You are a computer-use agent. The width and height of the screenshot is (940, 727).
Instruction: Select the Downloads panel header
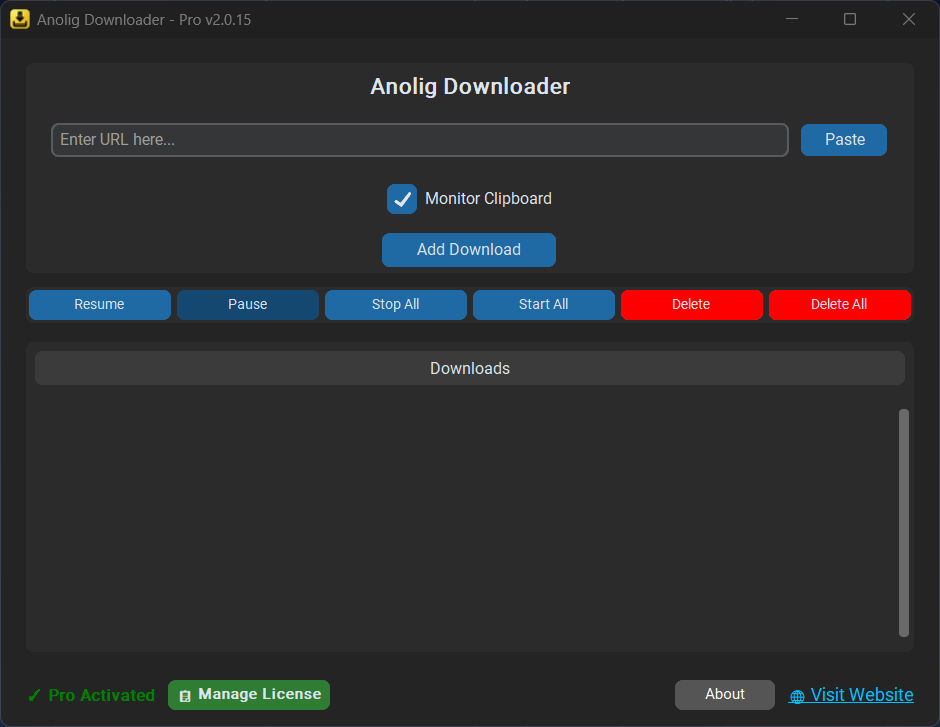pyautogui.click(x=469, y=368)
